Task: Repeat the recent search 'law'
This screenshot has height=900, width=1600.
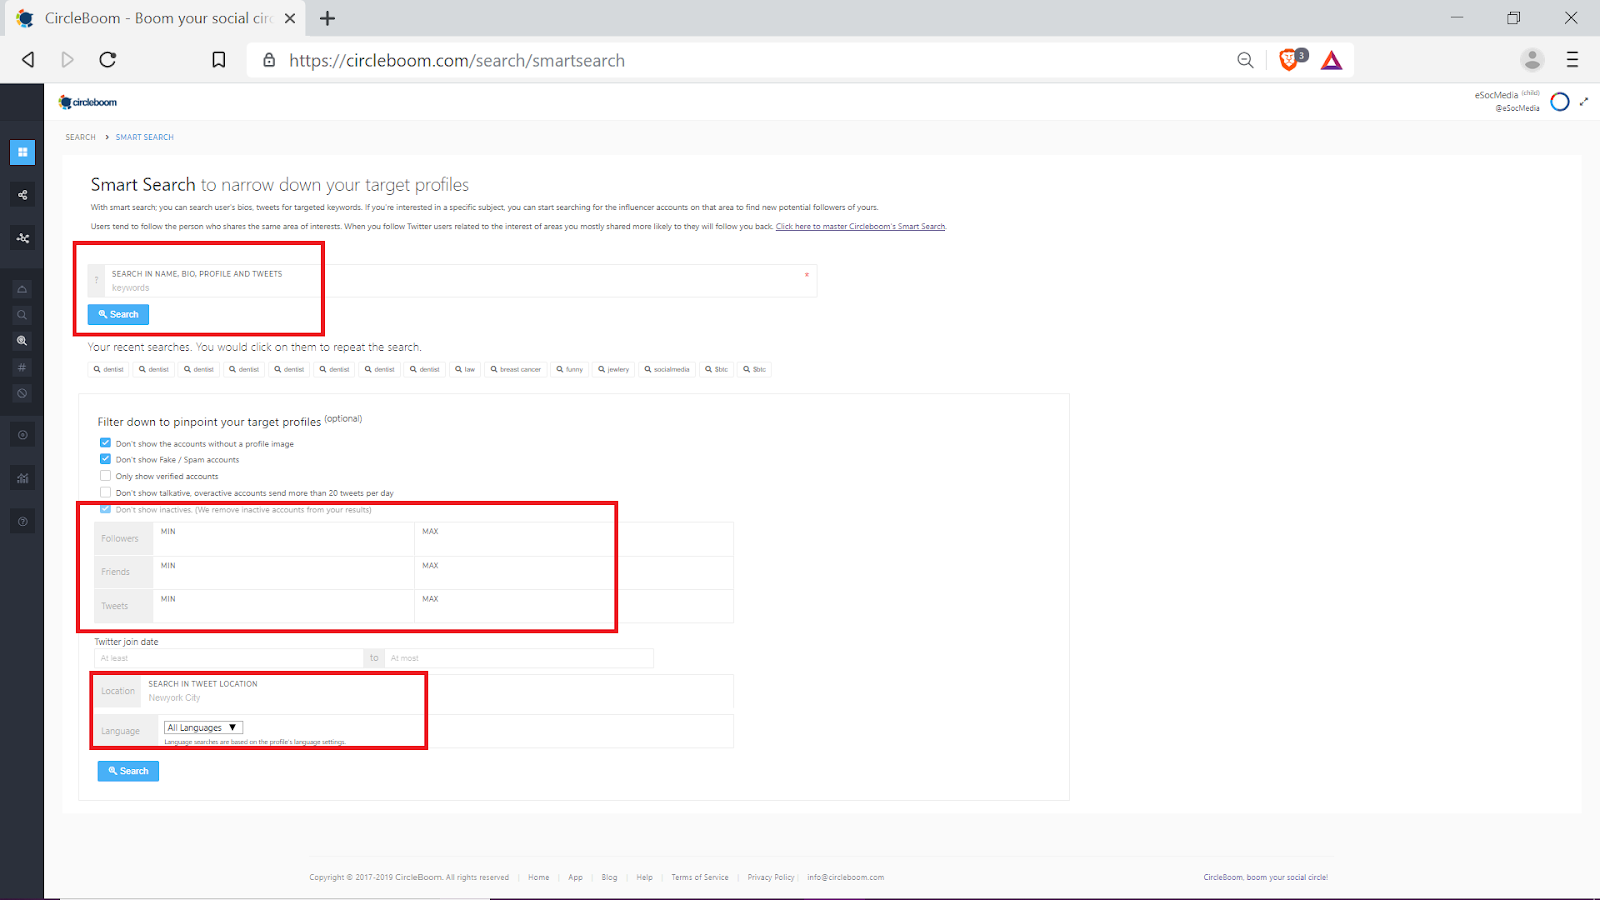Action: [x=465, y=369]
